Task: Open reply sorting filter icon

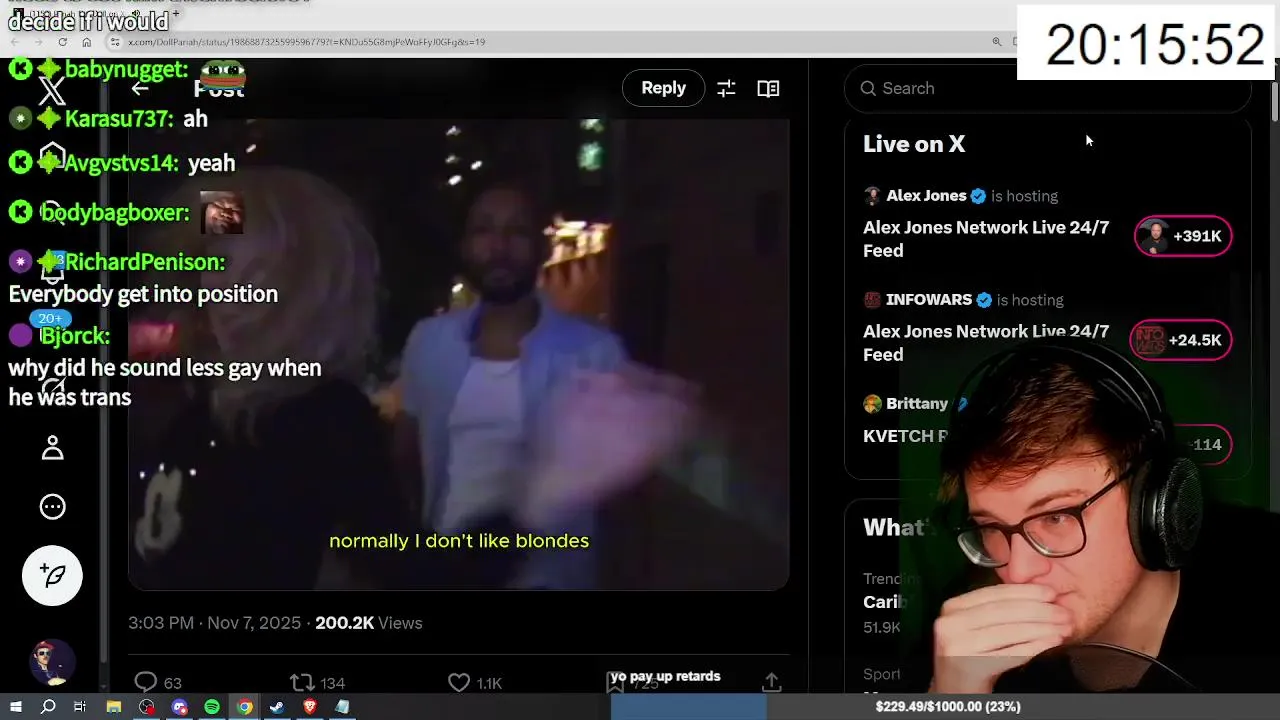Action: click(x=726, y=89)
